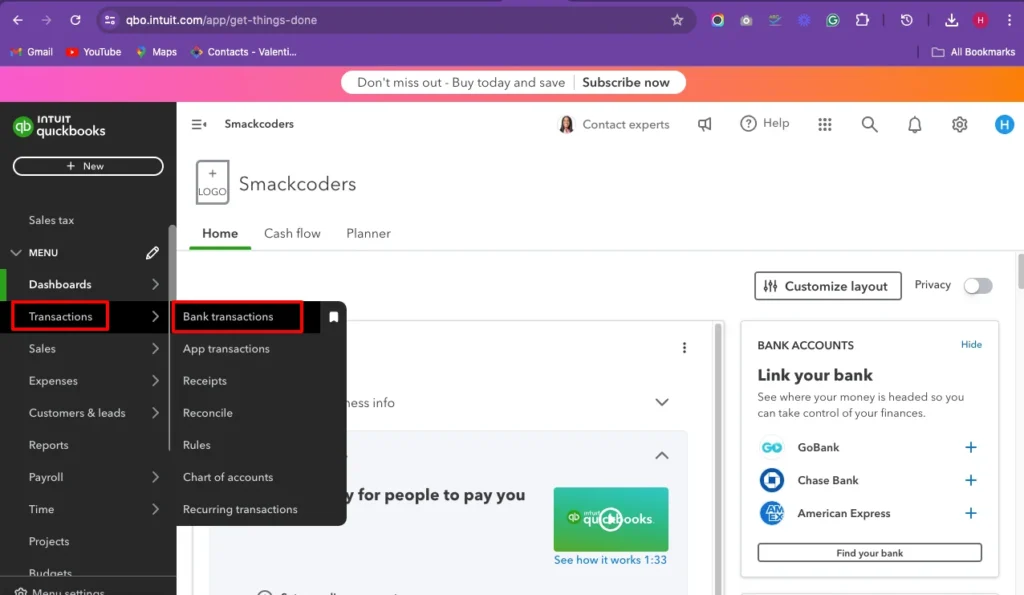Click the QuickBooks logo in sidebar
The width and height of the screenshot is (1024, 595).
(59, 125)
